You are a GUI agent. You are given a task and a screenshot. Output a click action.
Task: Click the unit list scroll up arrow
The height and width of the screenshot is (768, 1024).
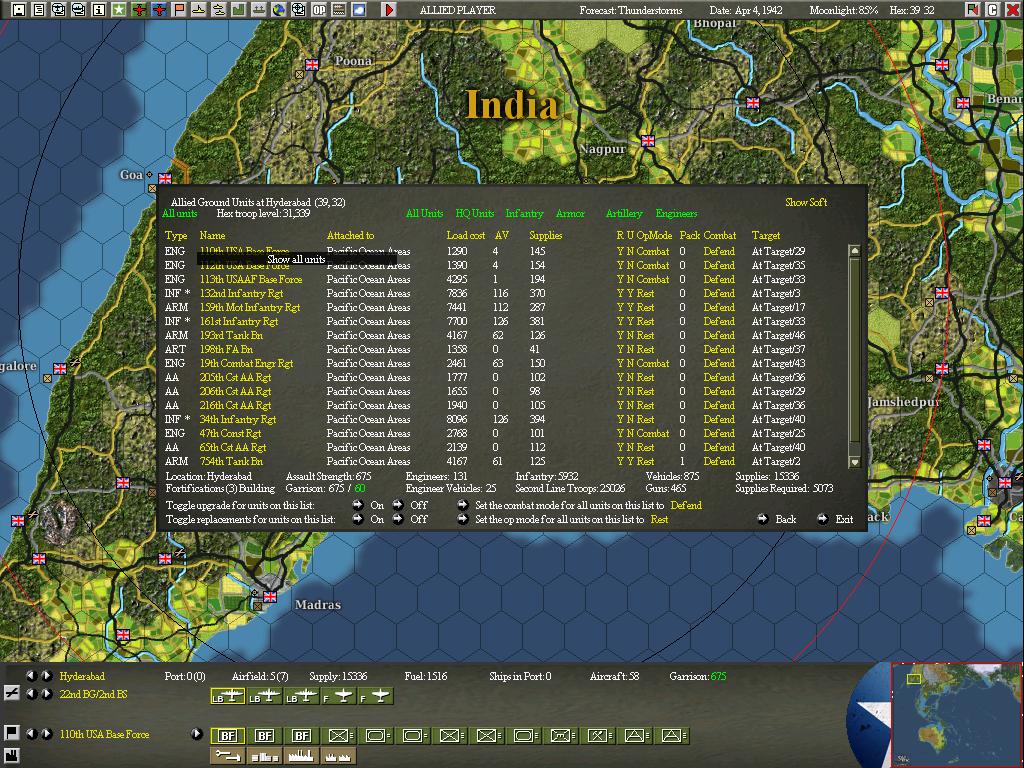pyautogui.click(x=854, y=251)
